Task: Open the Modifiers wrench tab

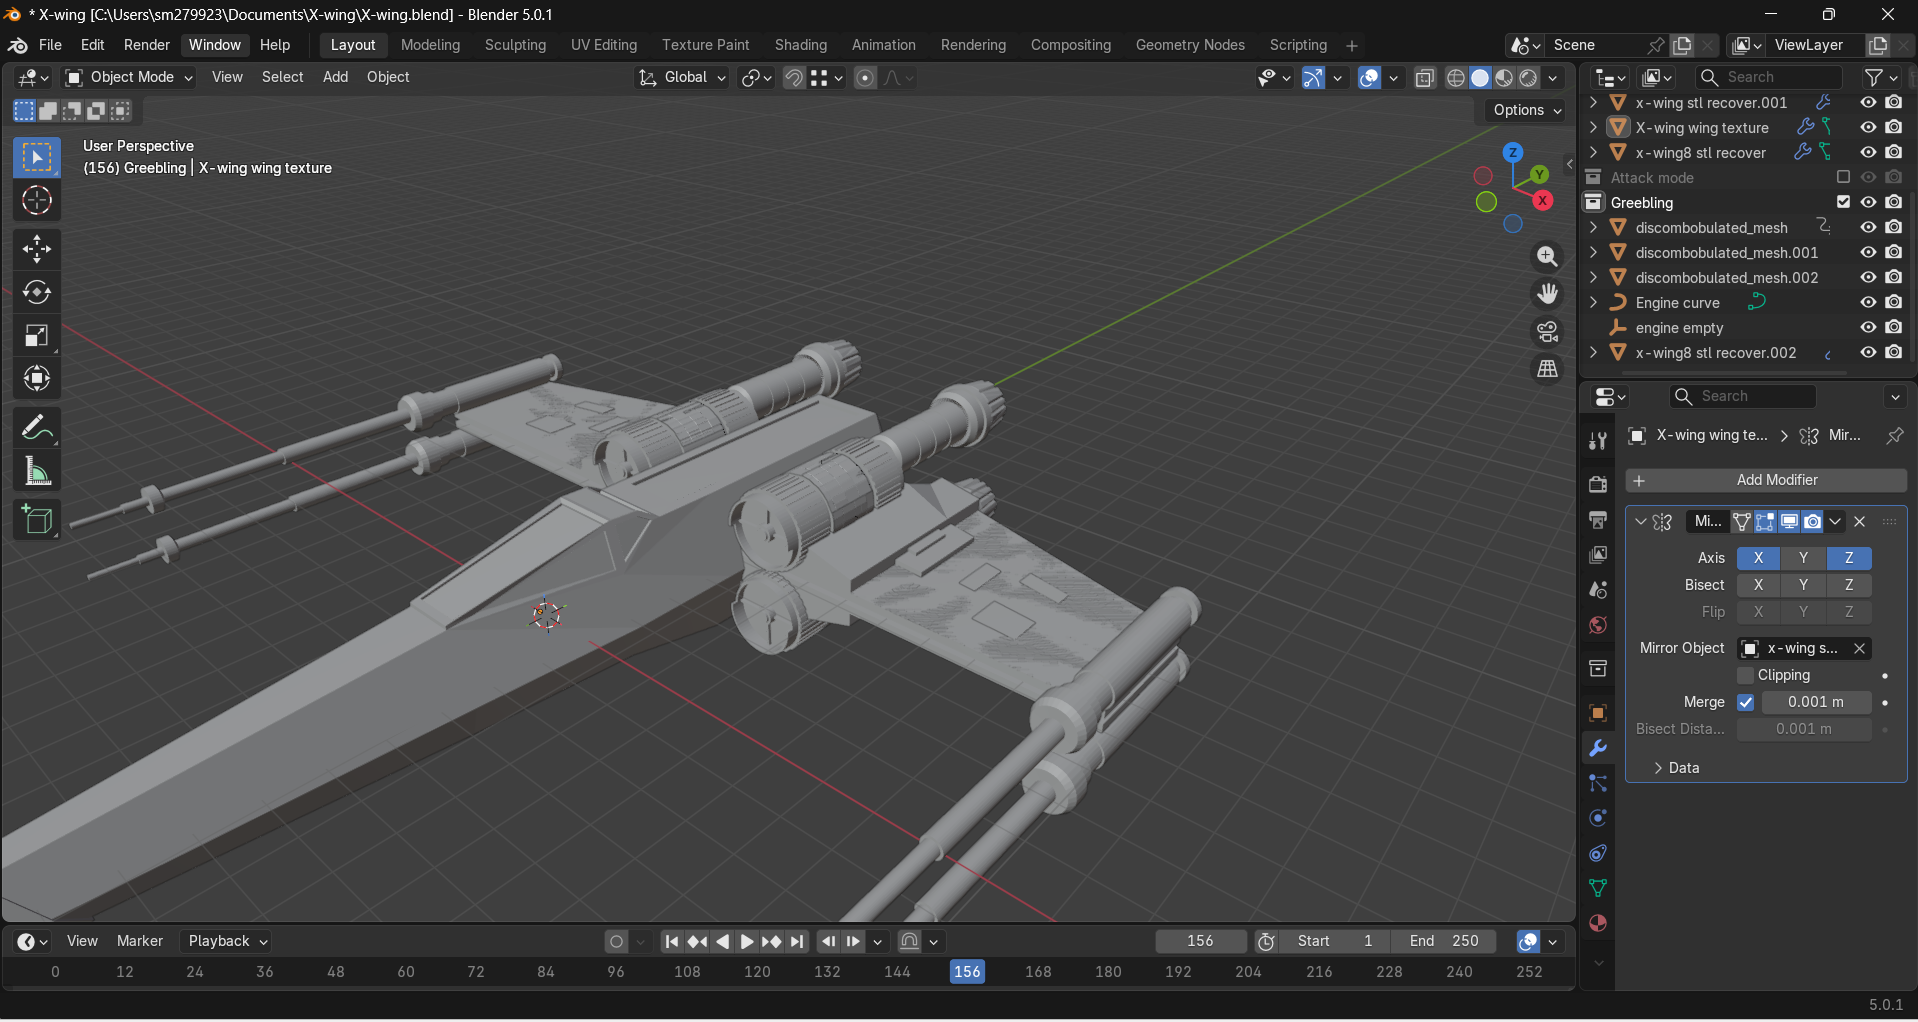Action: tap(1598, 748)
